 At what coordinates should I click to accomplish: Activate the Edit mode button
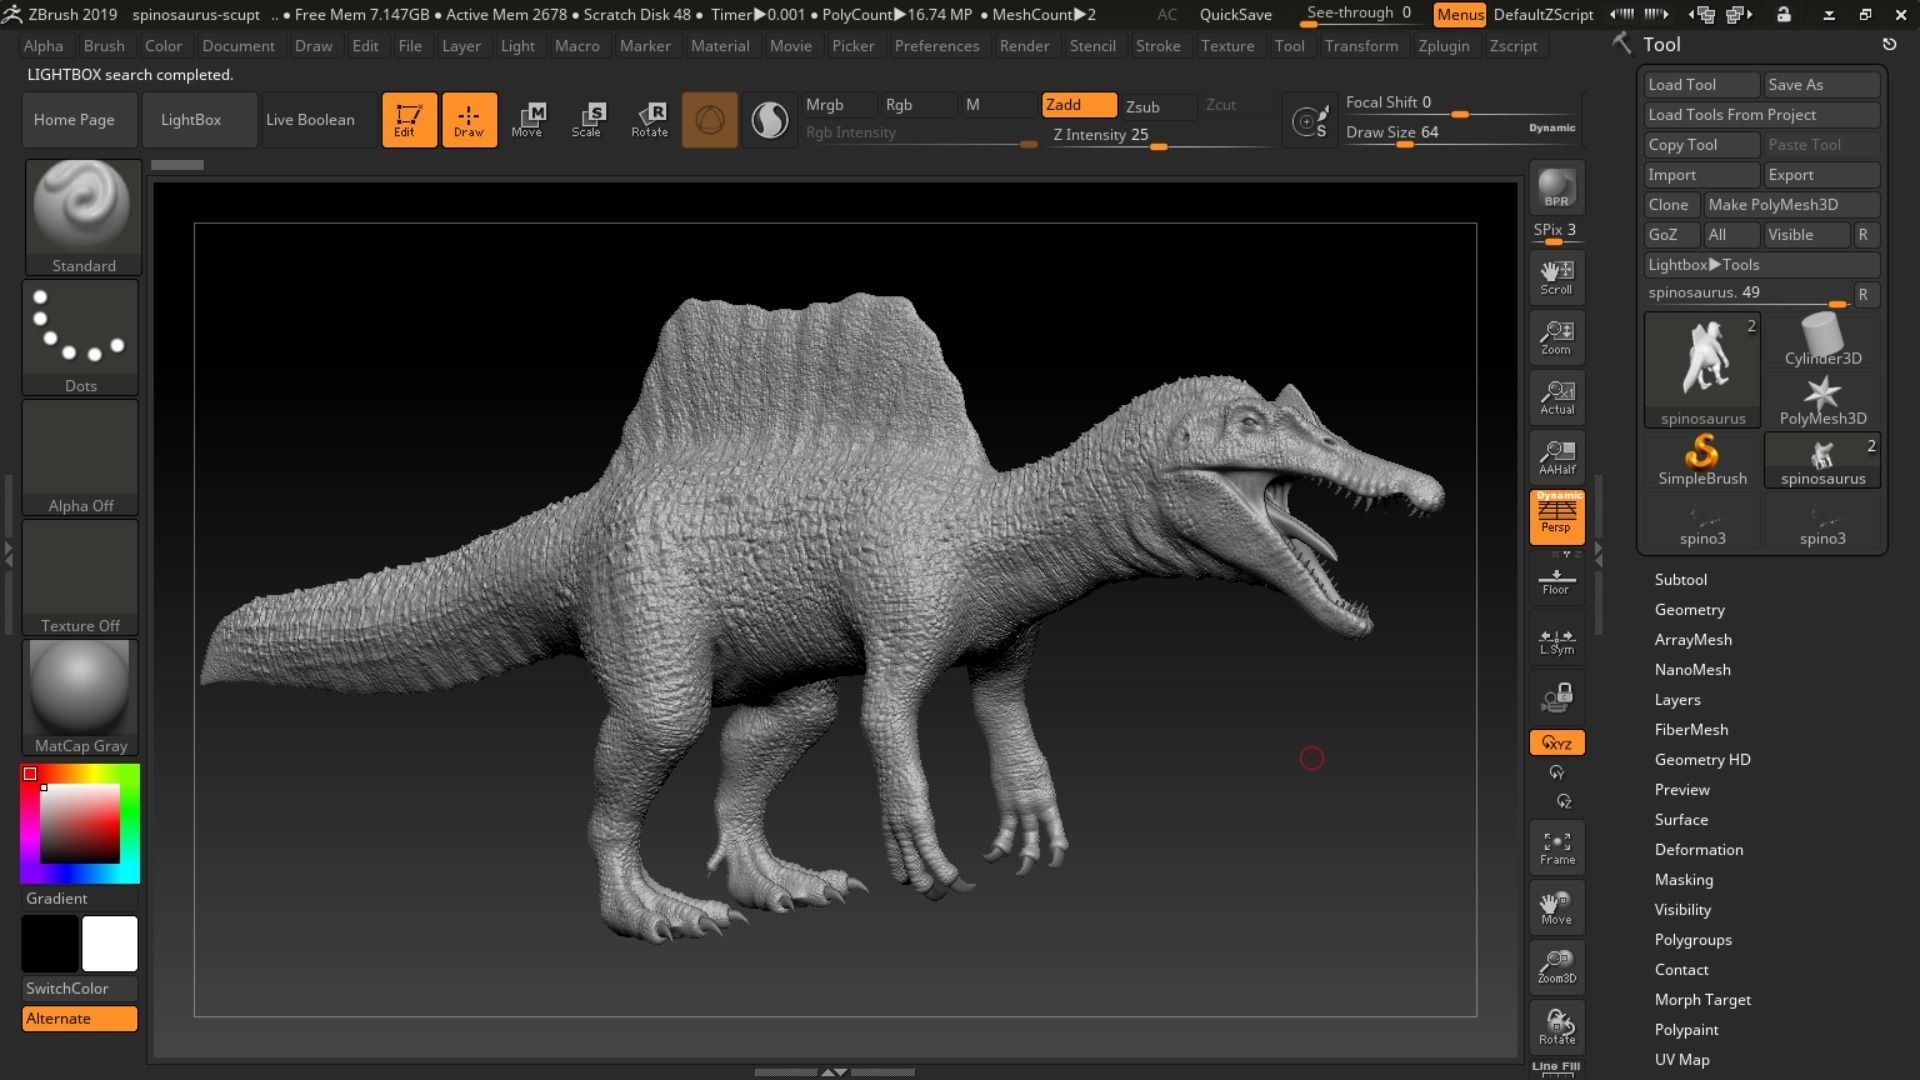point(409,120)
